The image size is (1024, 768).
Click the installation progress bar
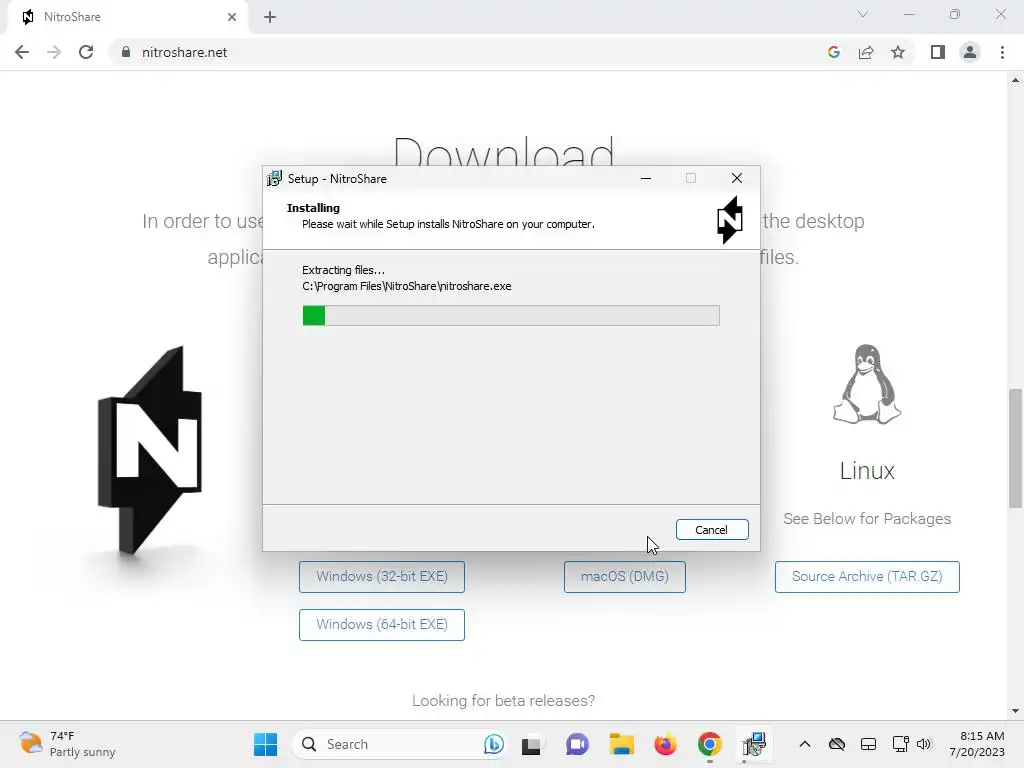click(511, 315)
